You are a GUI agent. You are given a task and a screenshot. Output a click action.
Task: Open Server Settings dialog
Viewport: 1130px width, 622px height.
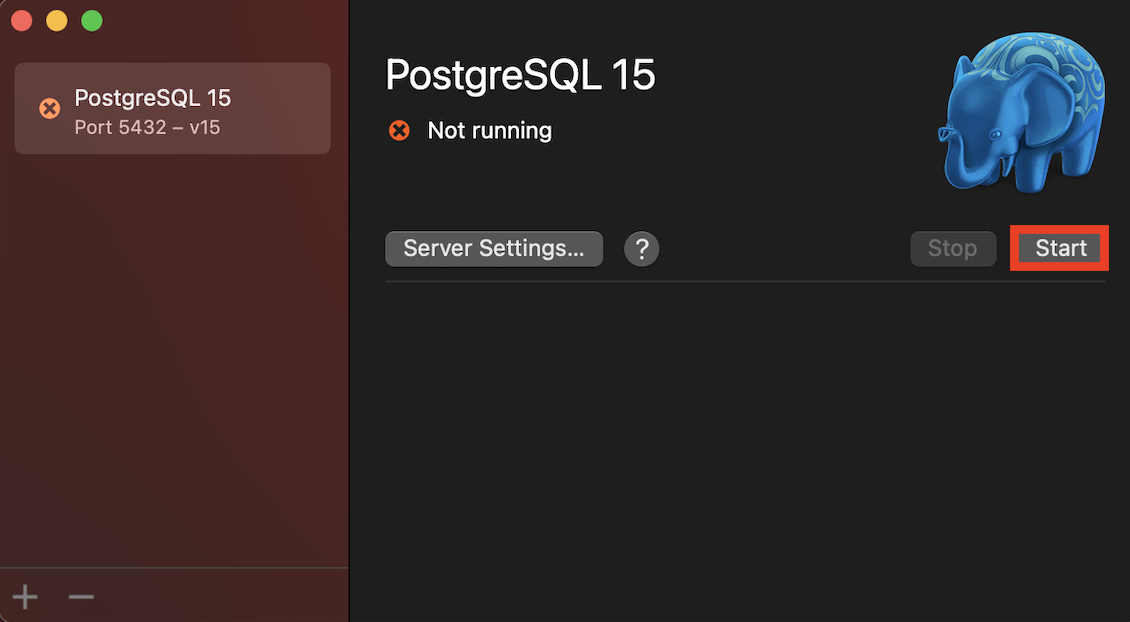494,249
